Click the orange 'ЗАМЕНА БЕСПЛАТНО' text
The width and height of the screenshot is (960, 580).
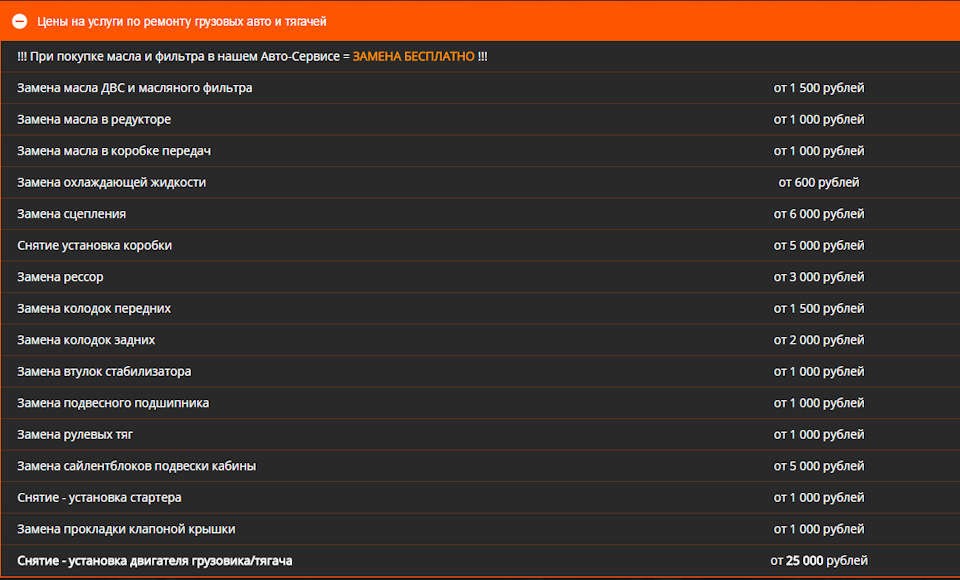413,56
